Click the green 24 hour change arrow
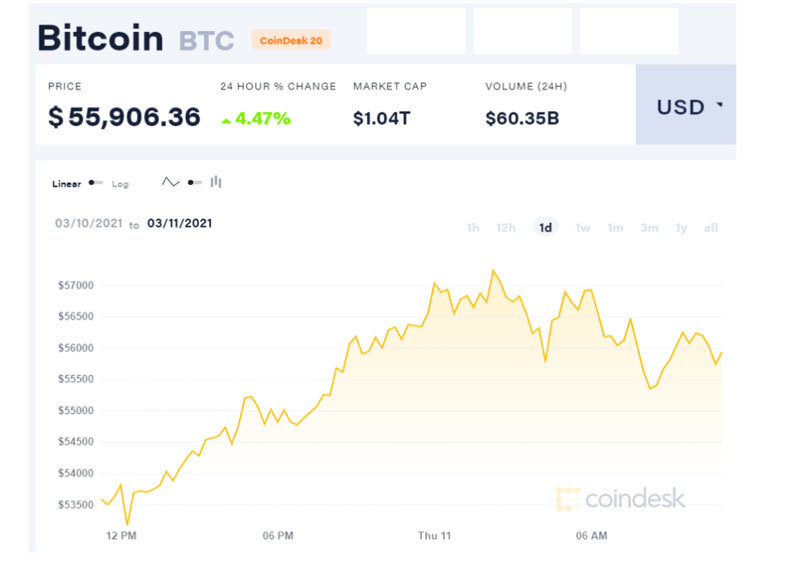800x563 pixels. 226,120
